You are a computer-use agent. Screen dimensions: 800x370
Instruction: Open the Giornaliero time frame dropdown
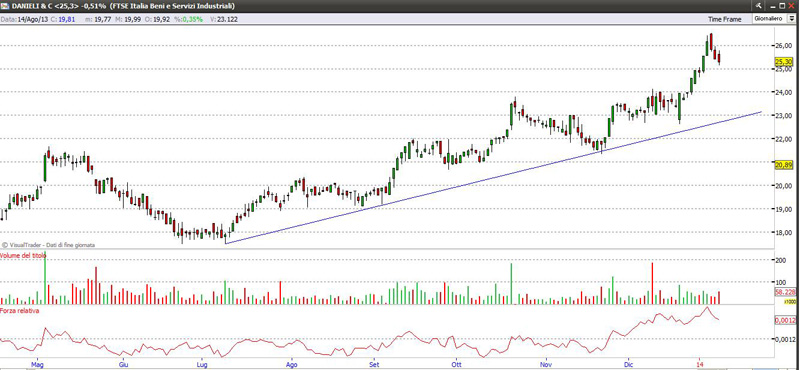[x=791, y=18]
